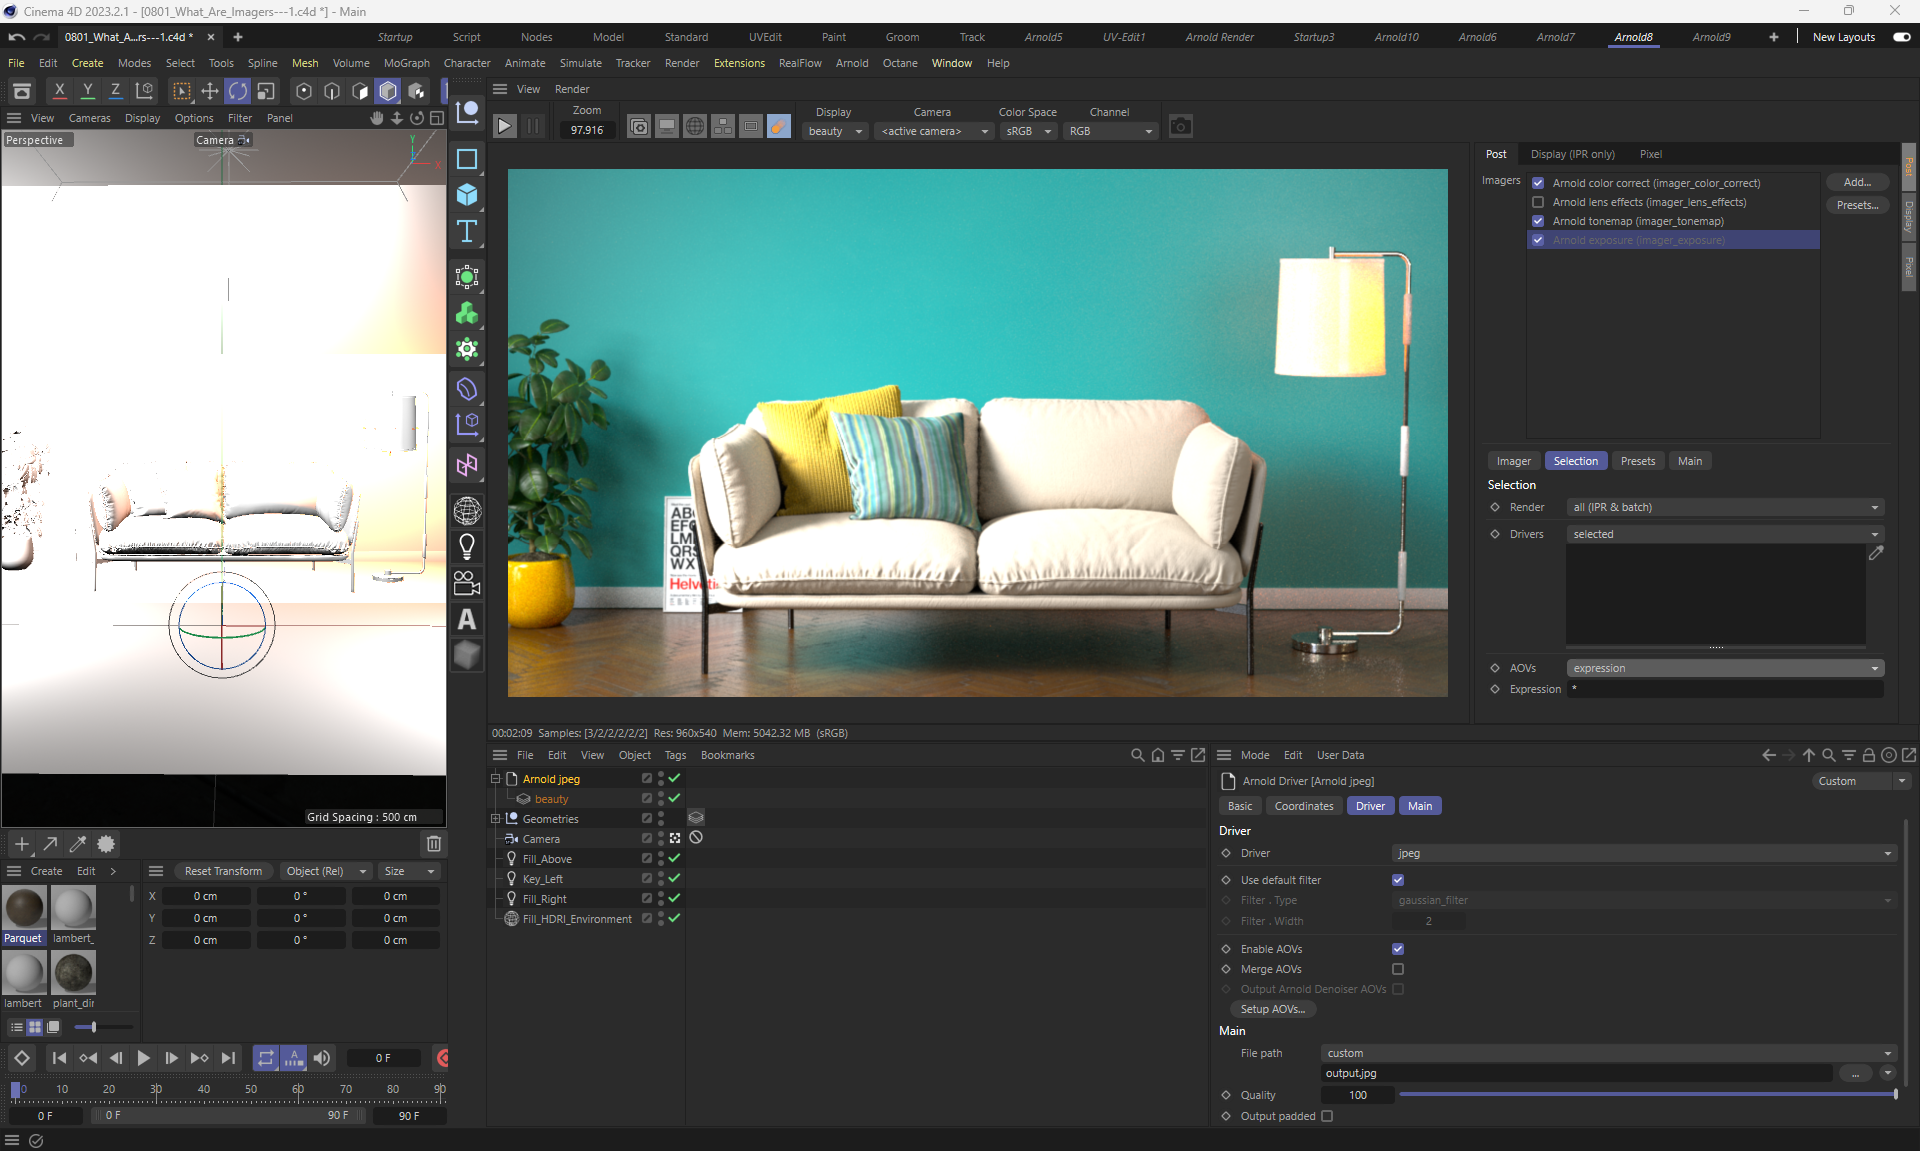Toggle the Merge AOVs checkbox
Image resolution: width=1920 pixels, height=1151 pixels.
tap(1398, 969)
